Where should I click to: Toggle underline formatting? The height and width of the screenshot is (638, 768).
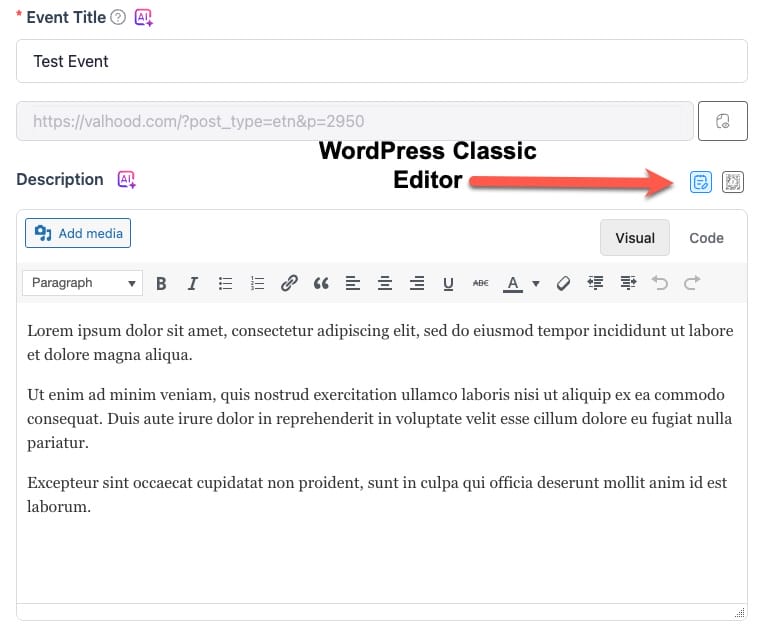pyautogui.click(x=448, y=283)
